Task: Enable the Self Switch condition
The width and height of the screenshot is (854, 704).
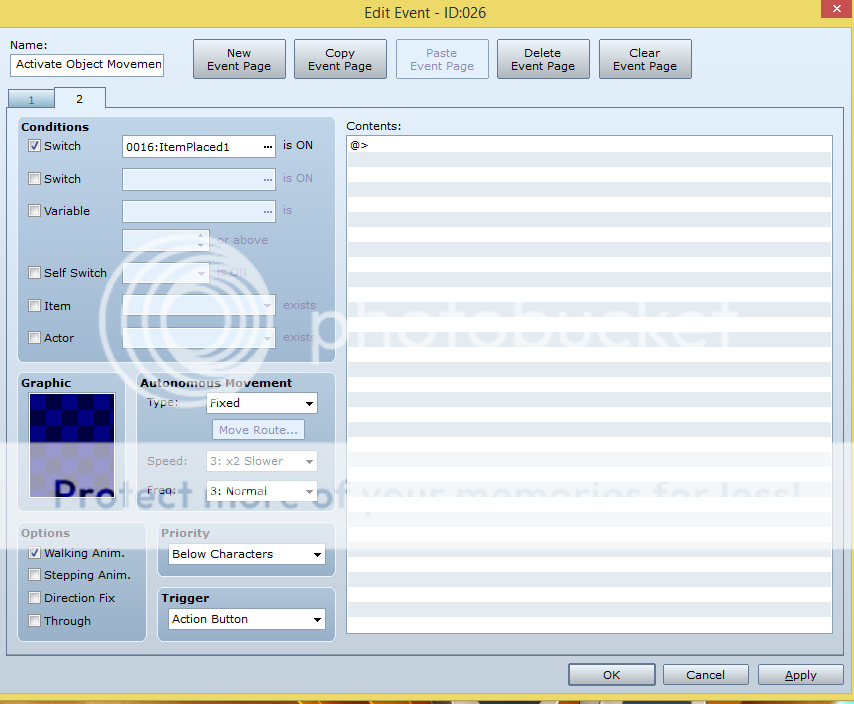Action: pyautogui.click(x=35, y=273)
